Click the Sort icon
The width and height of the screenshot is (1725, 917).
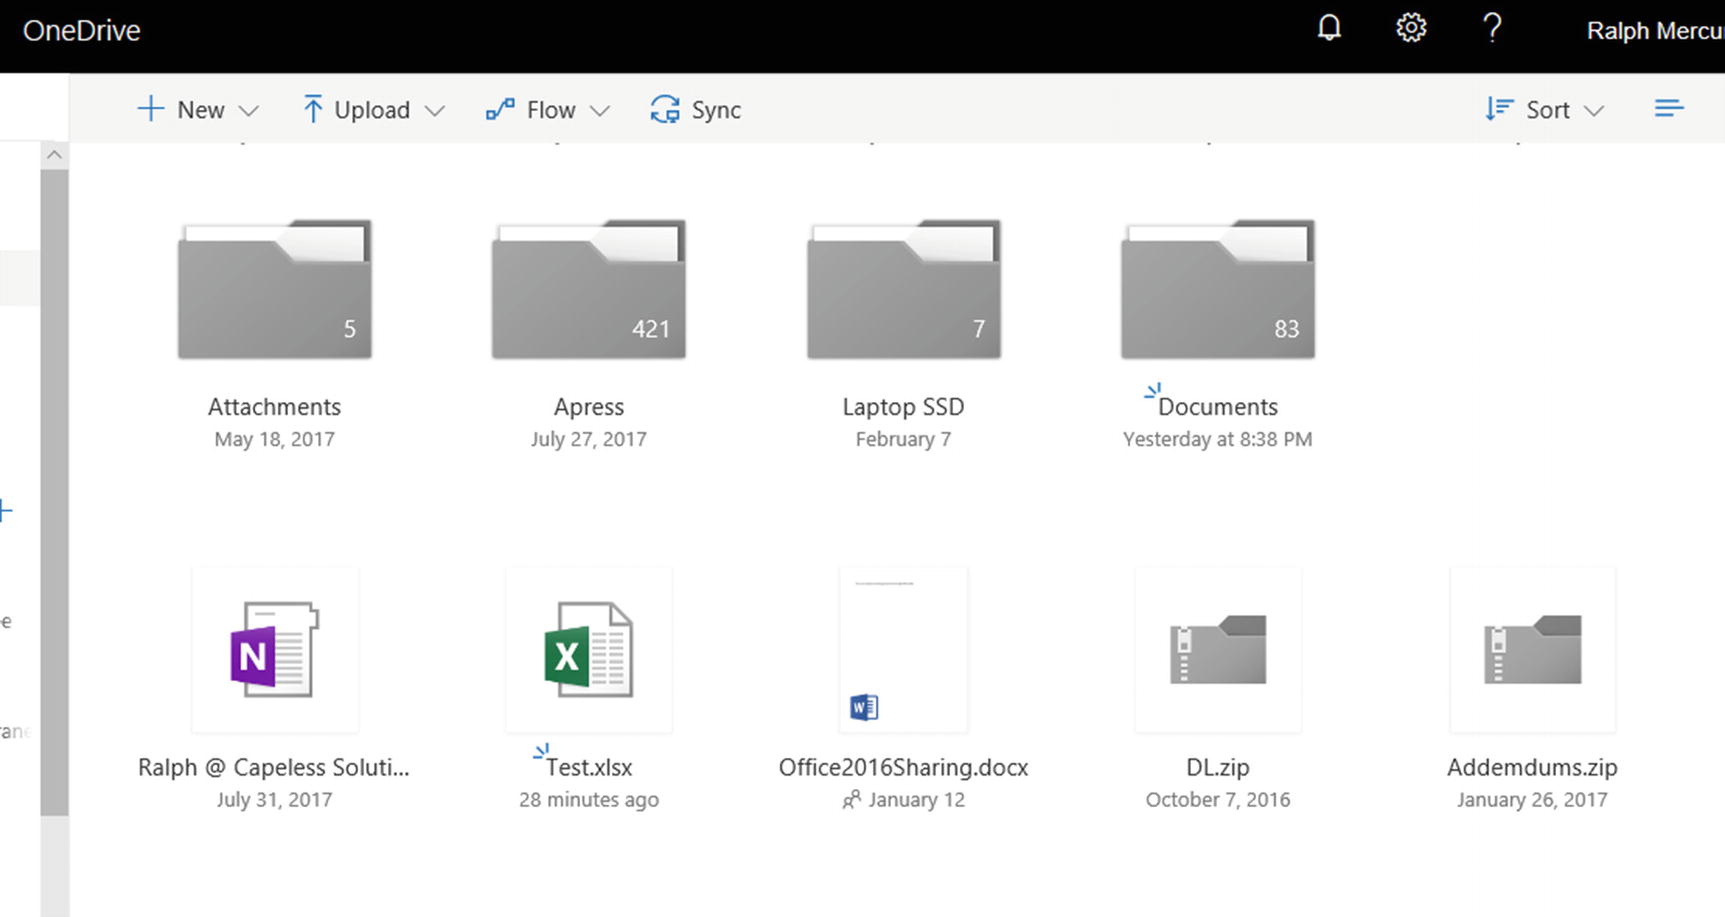coord(1499,109)
